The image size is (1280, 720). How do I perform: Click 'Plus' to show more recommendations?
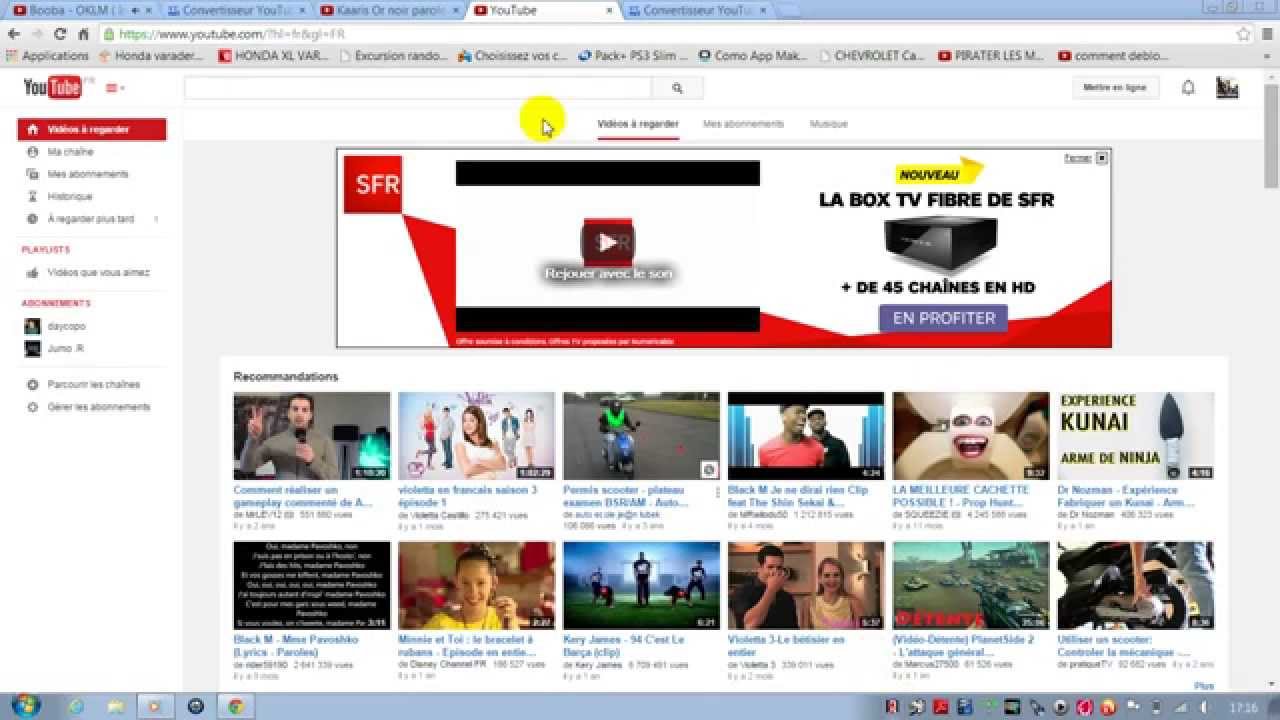click(x=1204, y=686)
